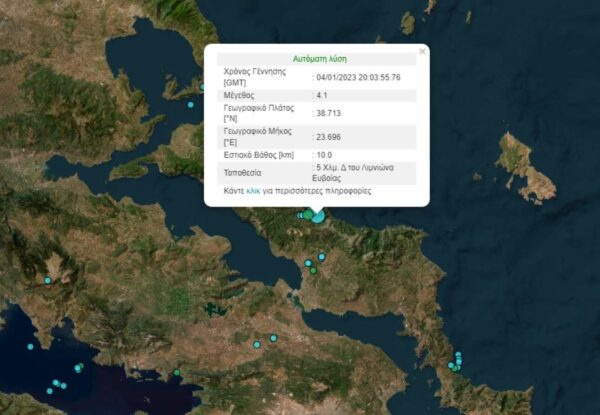Click the topmost cyan marker in the group directly below the popup
600x415 pixels.
[322, 257]
